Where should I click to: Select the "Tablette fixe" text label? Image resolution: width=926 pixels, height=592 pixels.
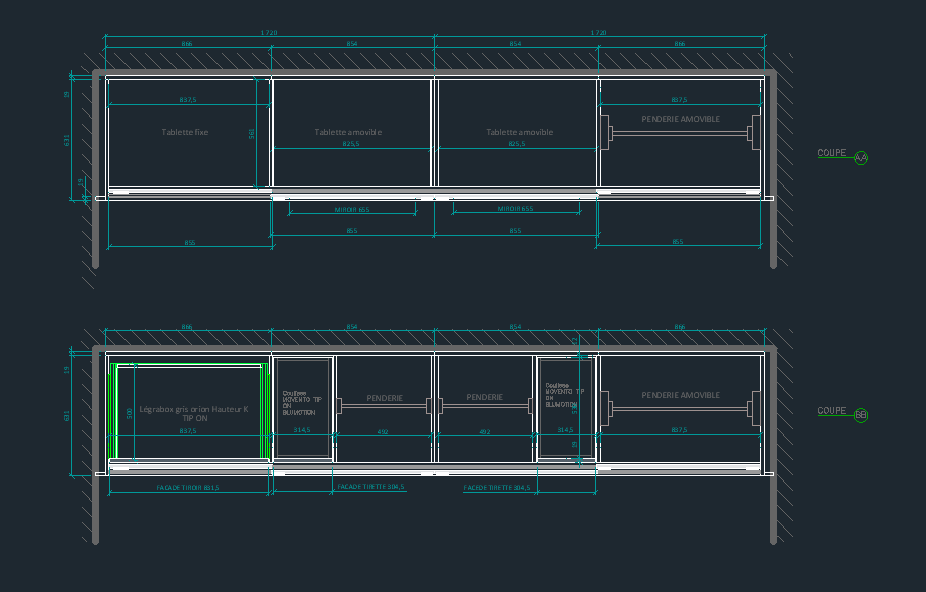[185, 132]
